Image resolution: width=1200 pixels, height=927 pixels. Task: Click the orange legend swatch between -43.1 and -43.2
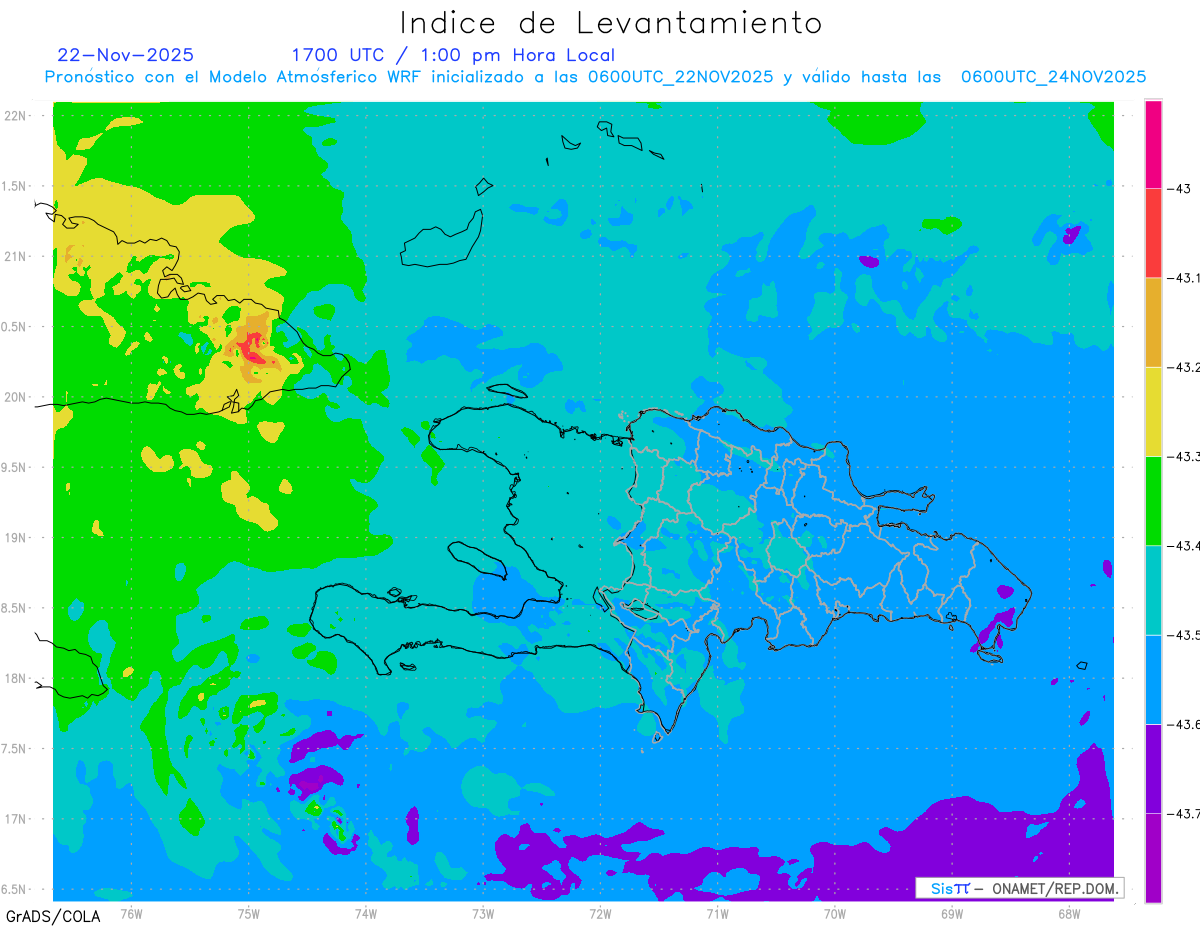1153,322
